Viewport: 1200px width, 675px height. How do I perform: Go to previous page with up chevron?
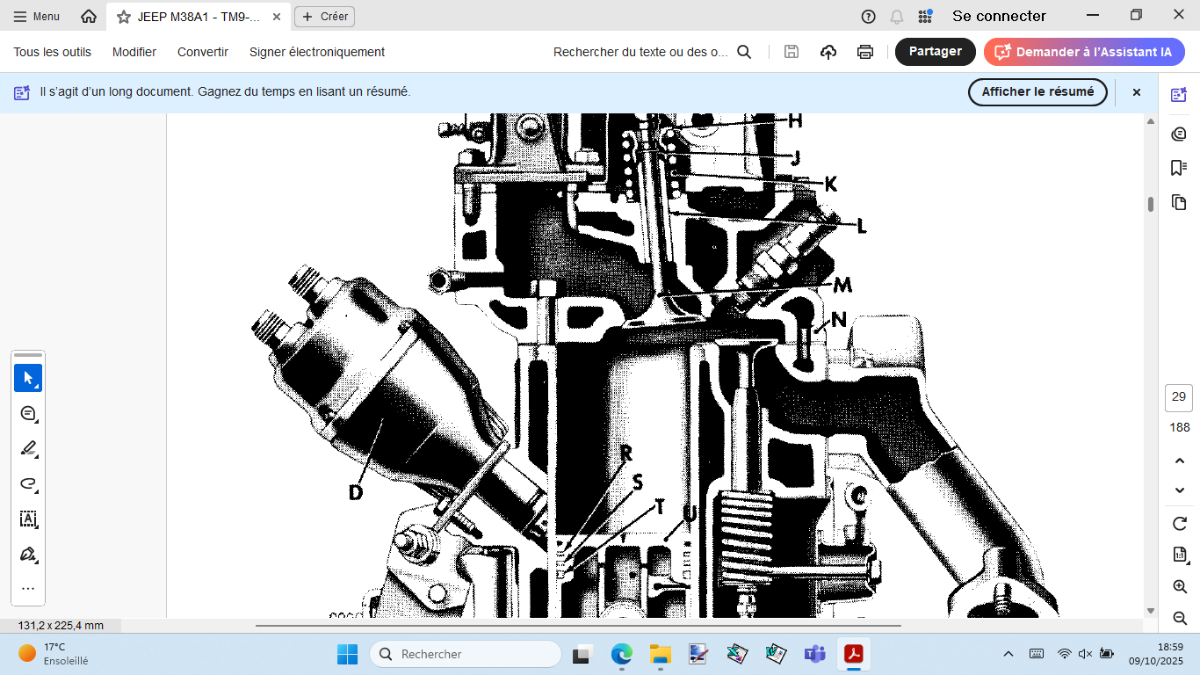pyautogui.click(x=1178, y=460)
